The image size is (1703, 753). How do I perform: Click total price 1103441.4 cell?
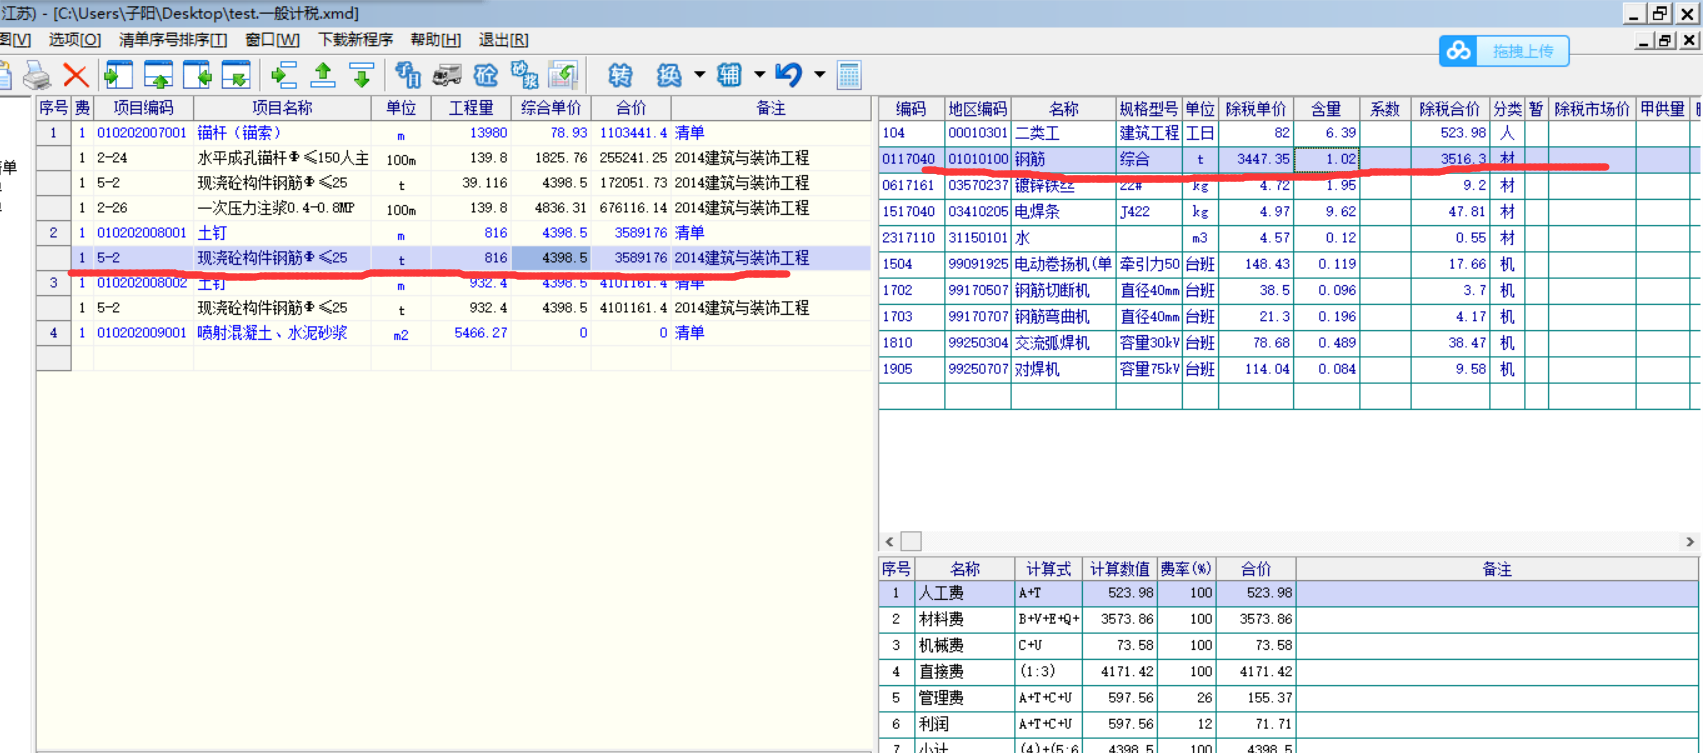631,133
